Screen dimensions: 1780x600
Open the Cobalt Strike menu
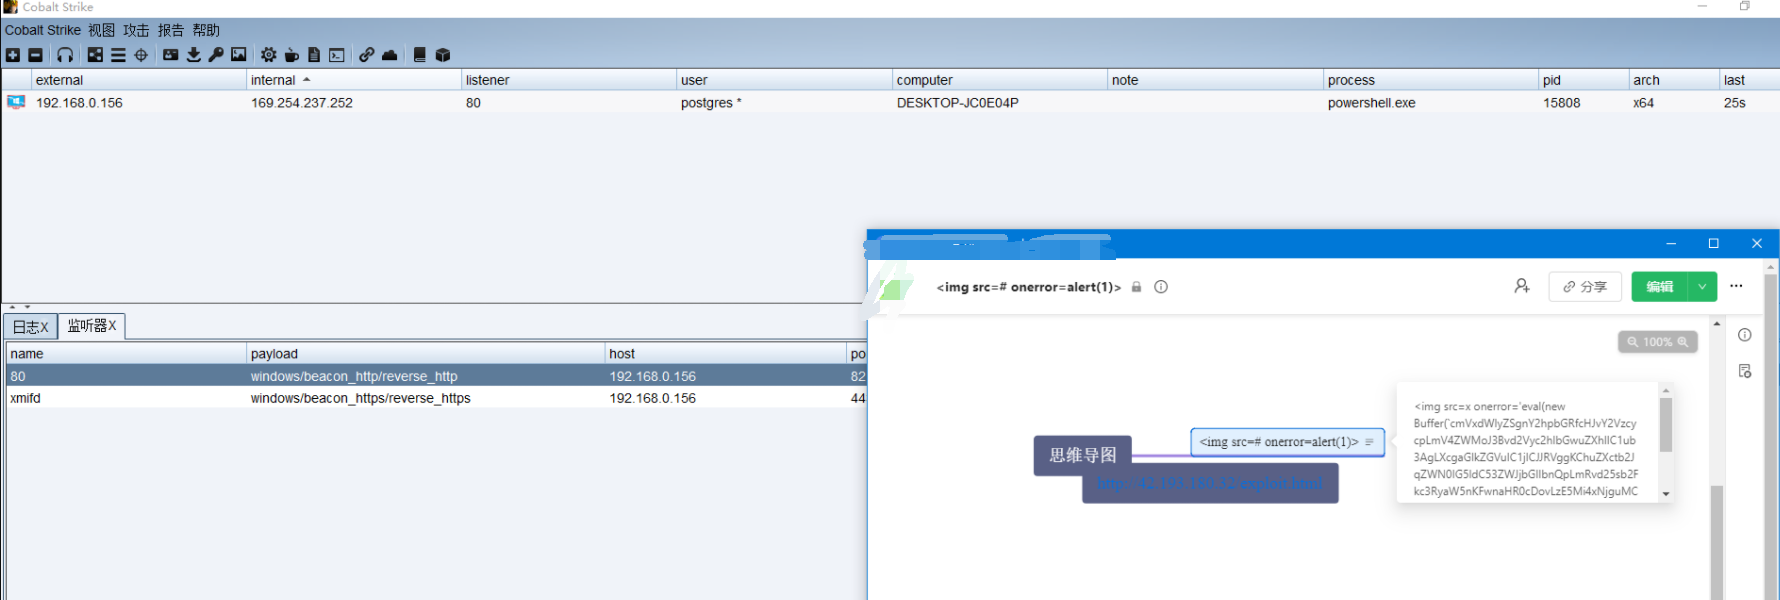tap(43, 30)
